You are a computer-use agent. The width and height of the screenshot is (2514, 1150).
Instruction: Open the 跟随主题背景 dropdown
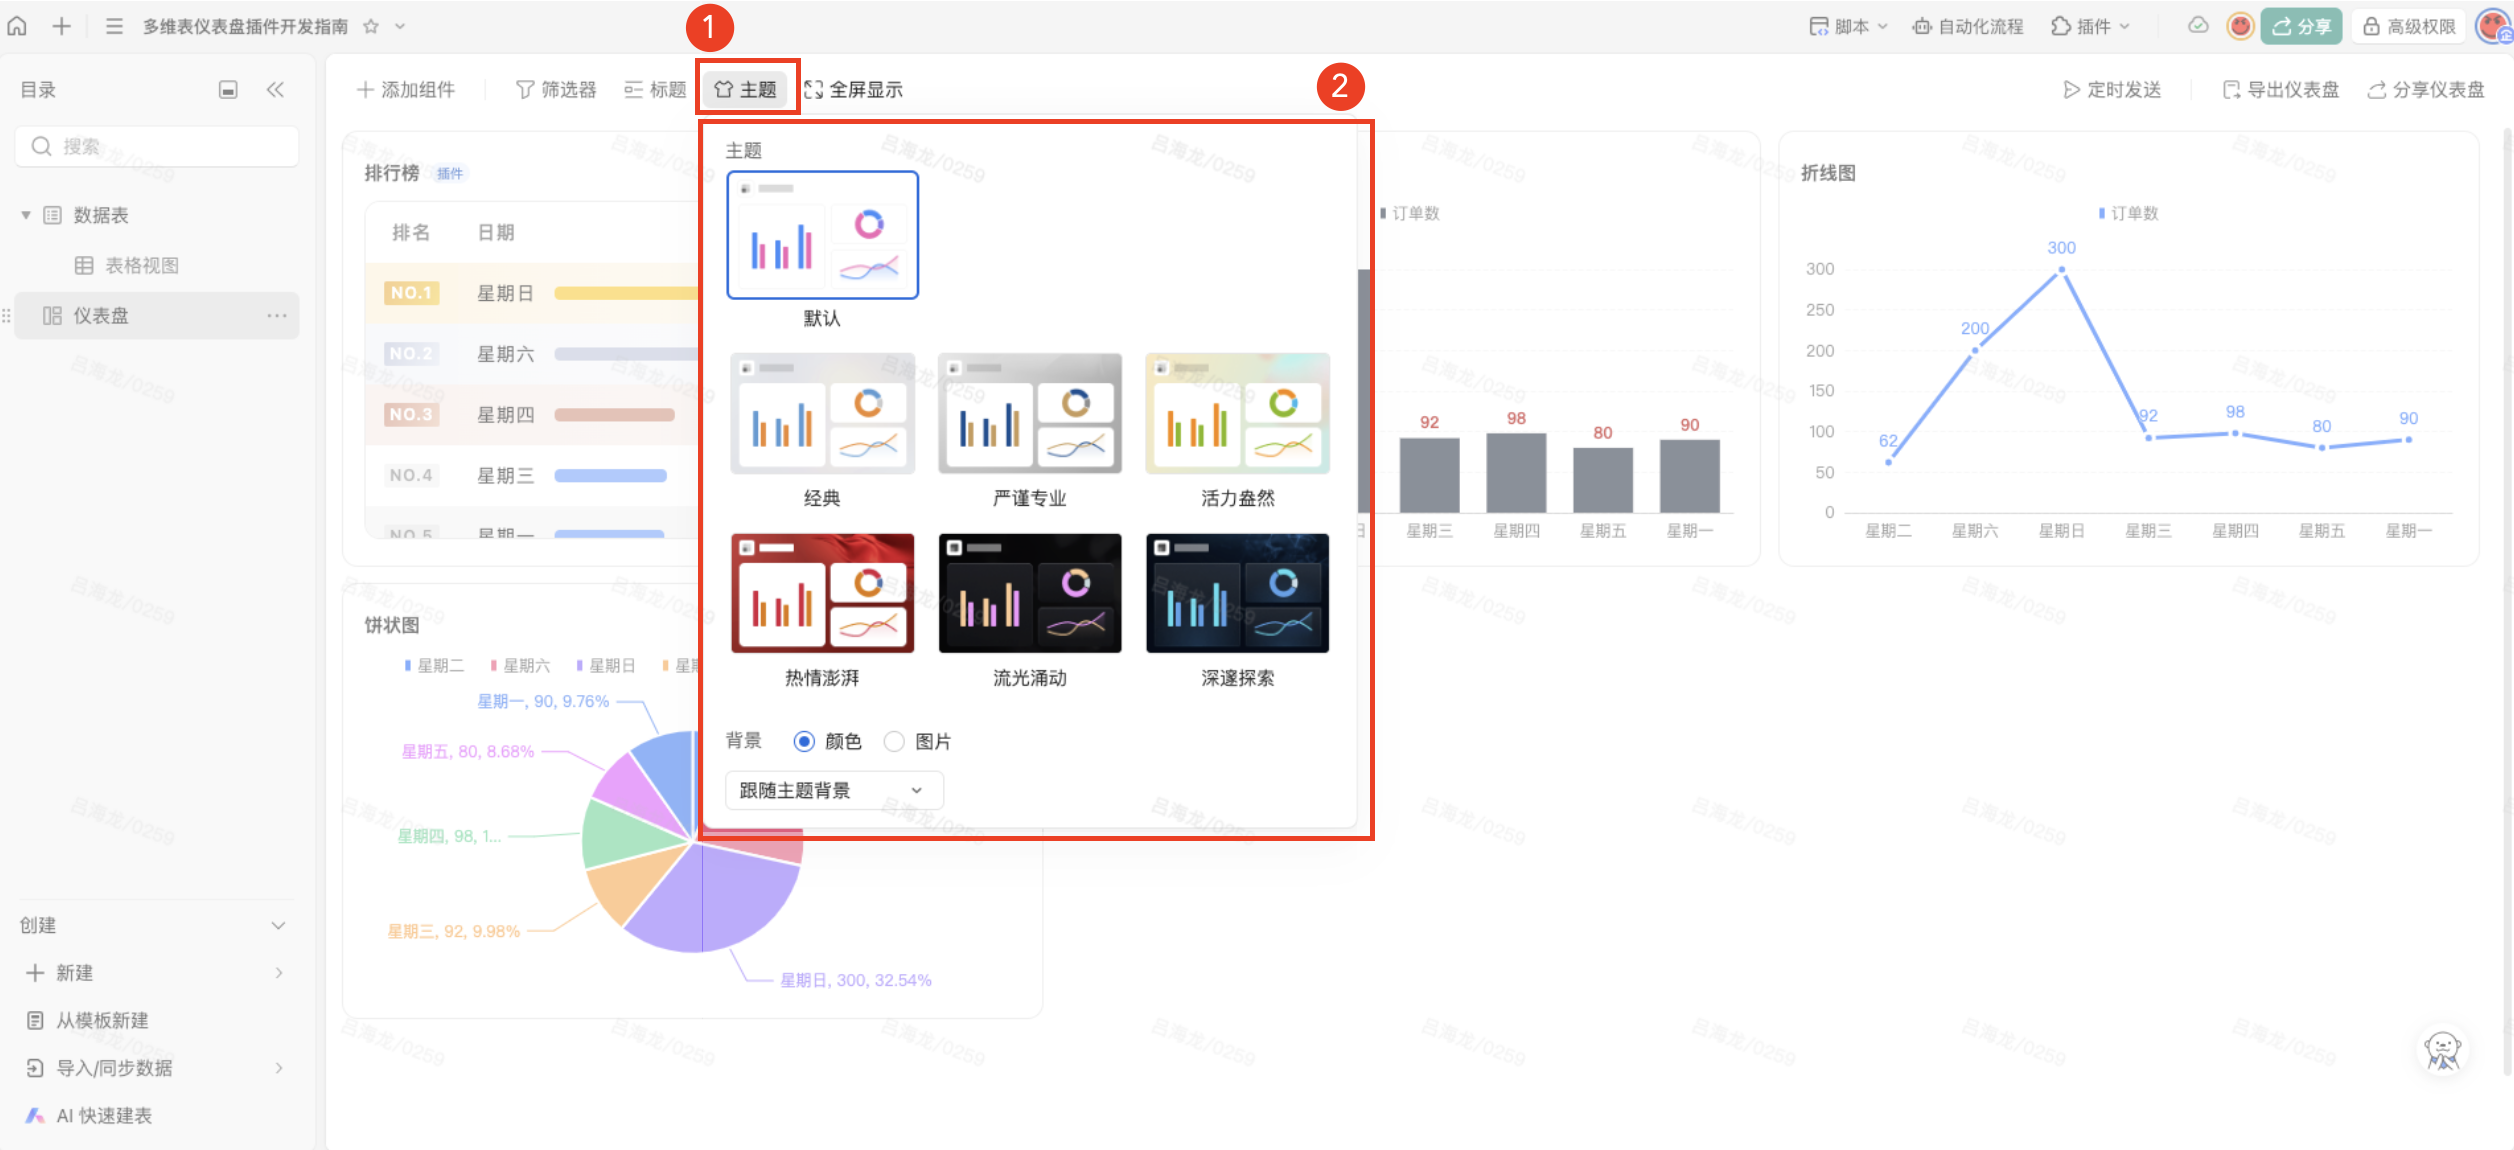pos(833,790)
